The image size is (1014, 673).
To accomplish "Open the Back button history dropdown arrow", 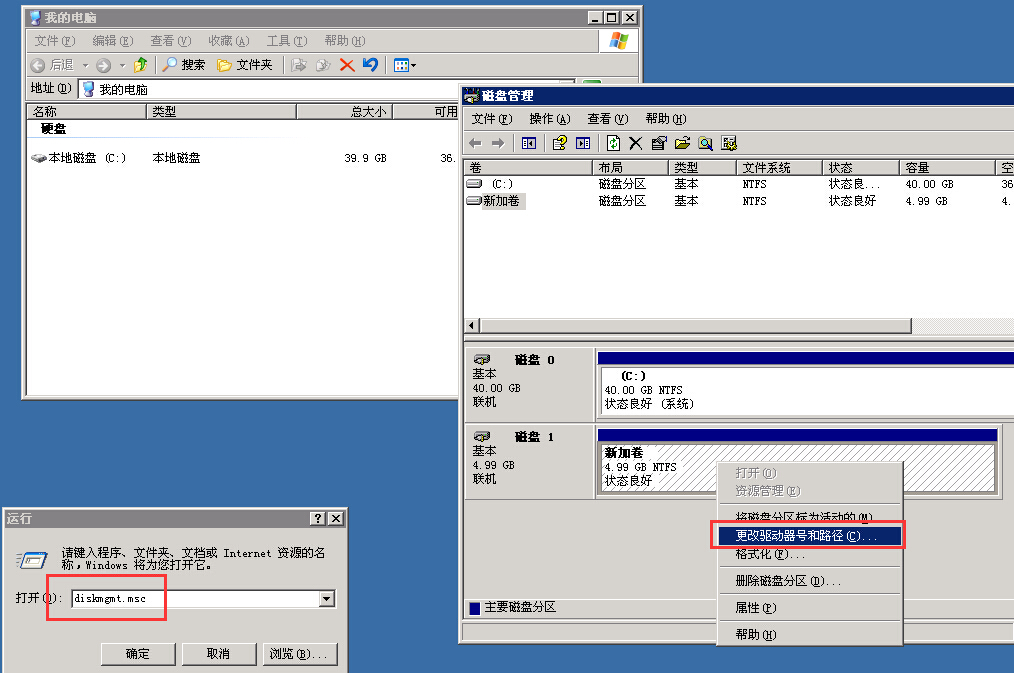I will [x=85, y=65].
